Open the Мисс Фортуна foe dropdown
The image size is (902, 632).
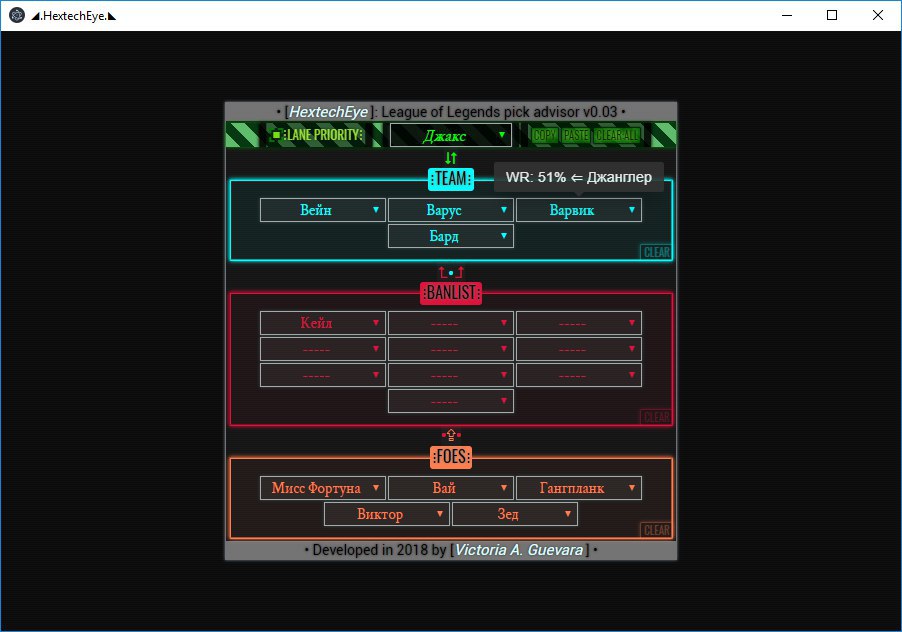click(x=323, y=488)
